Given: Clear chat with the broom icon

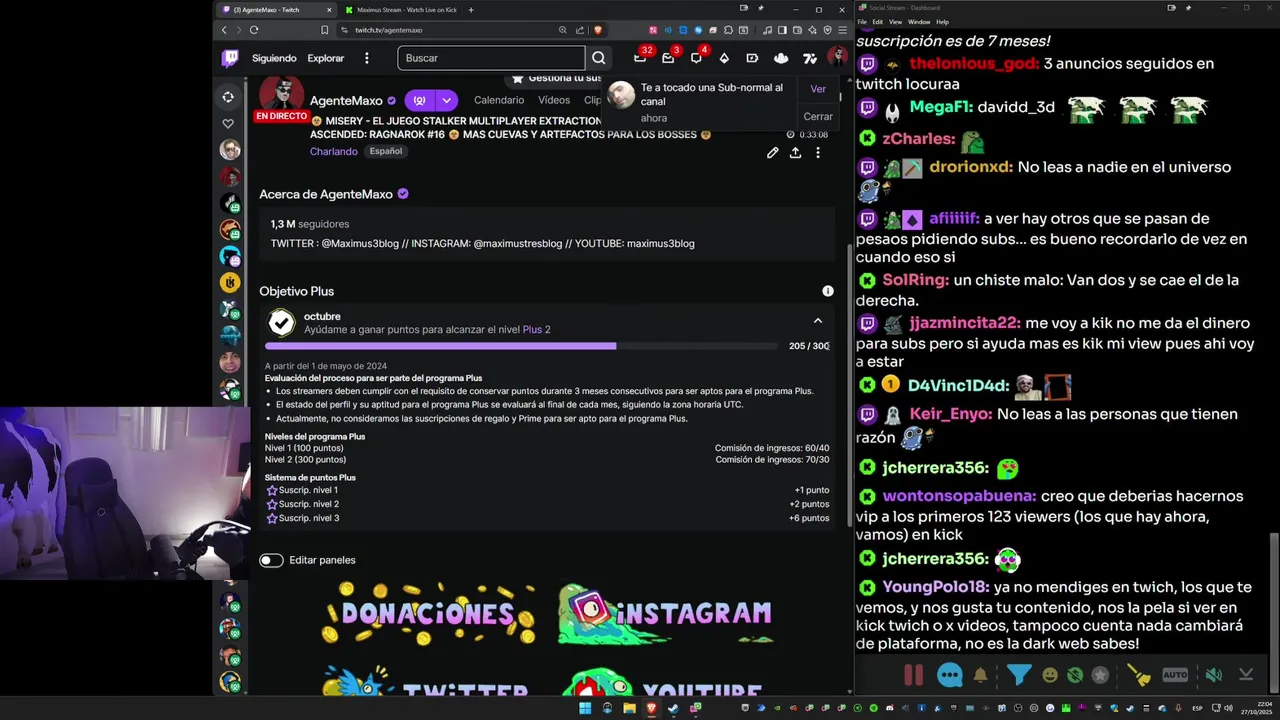Looking at the screenshot, I should click(1138, 675).
